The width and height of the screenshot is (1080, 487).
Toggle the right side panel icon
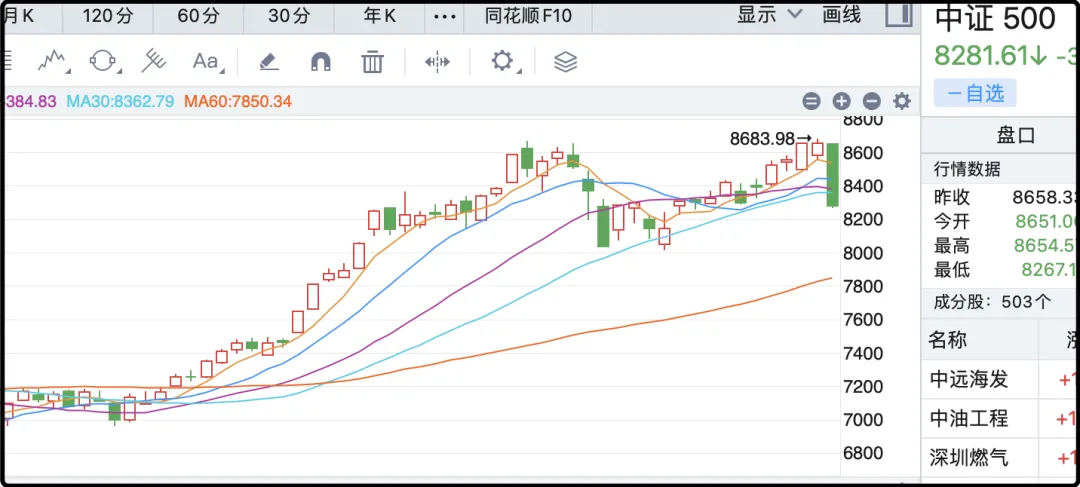pos(900,14)
